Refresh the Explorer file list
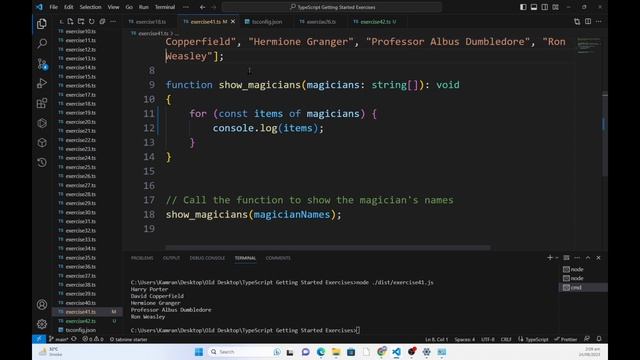 pos(91,22)
